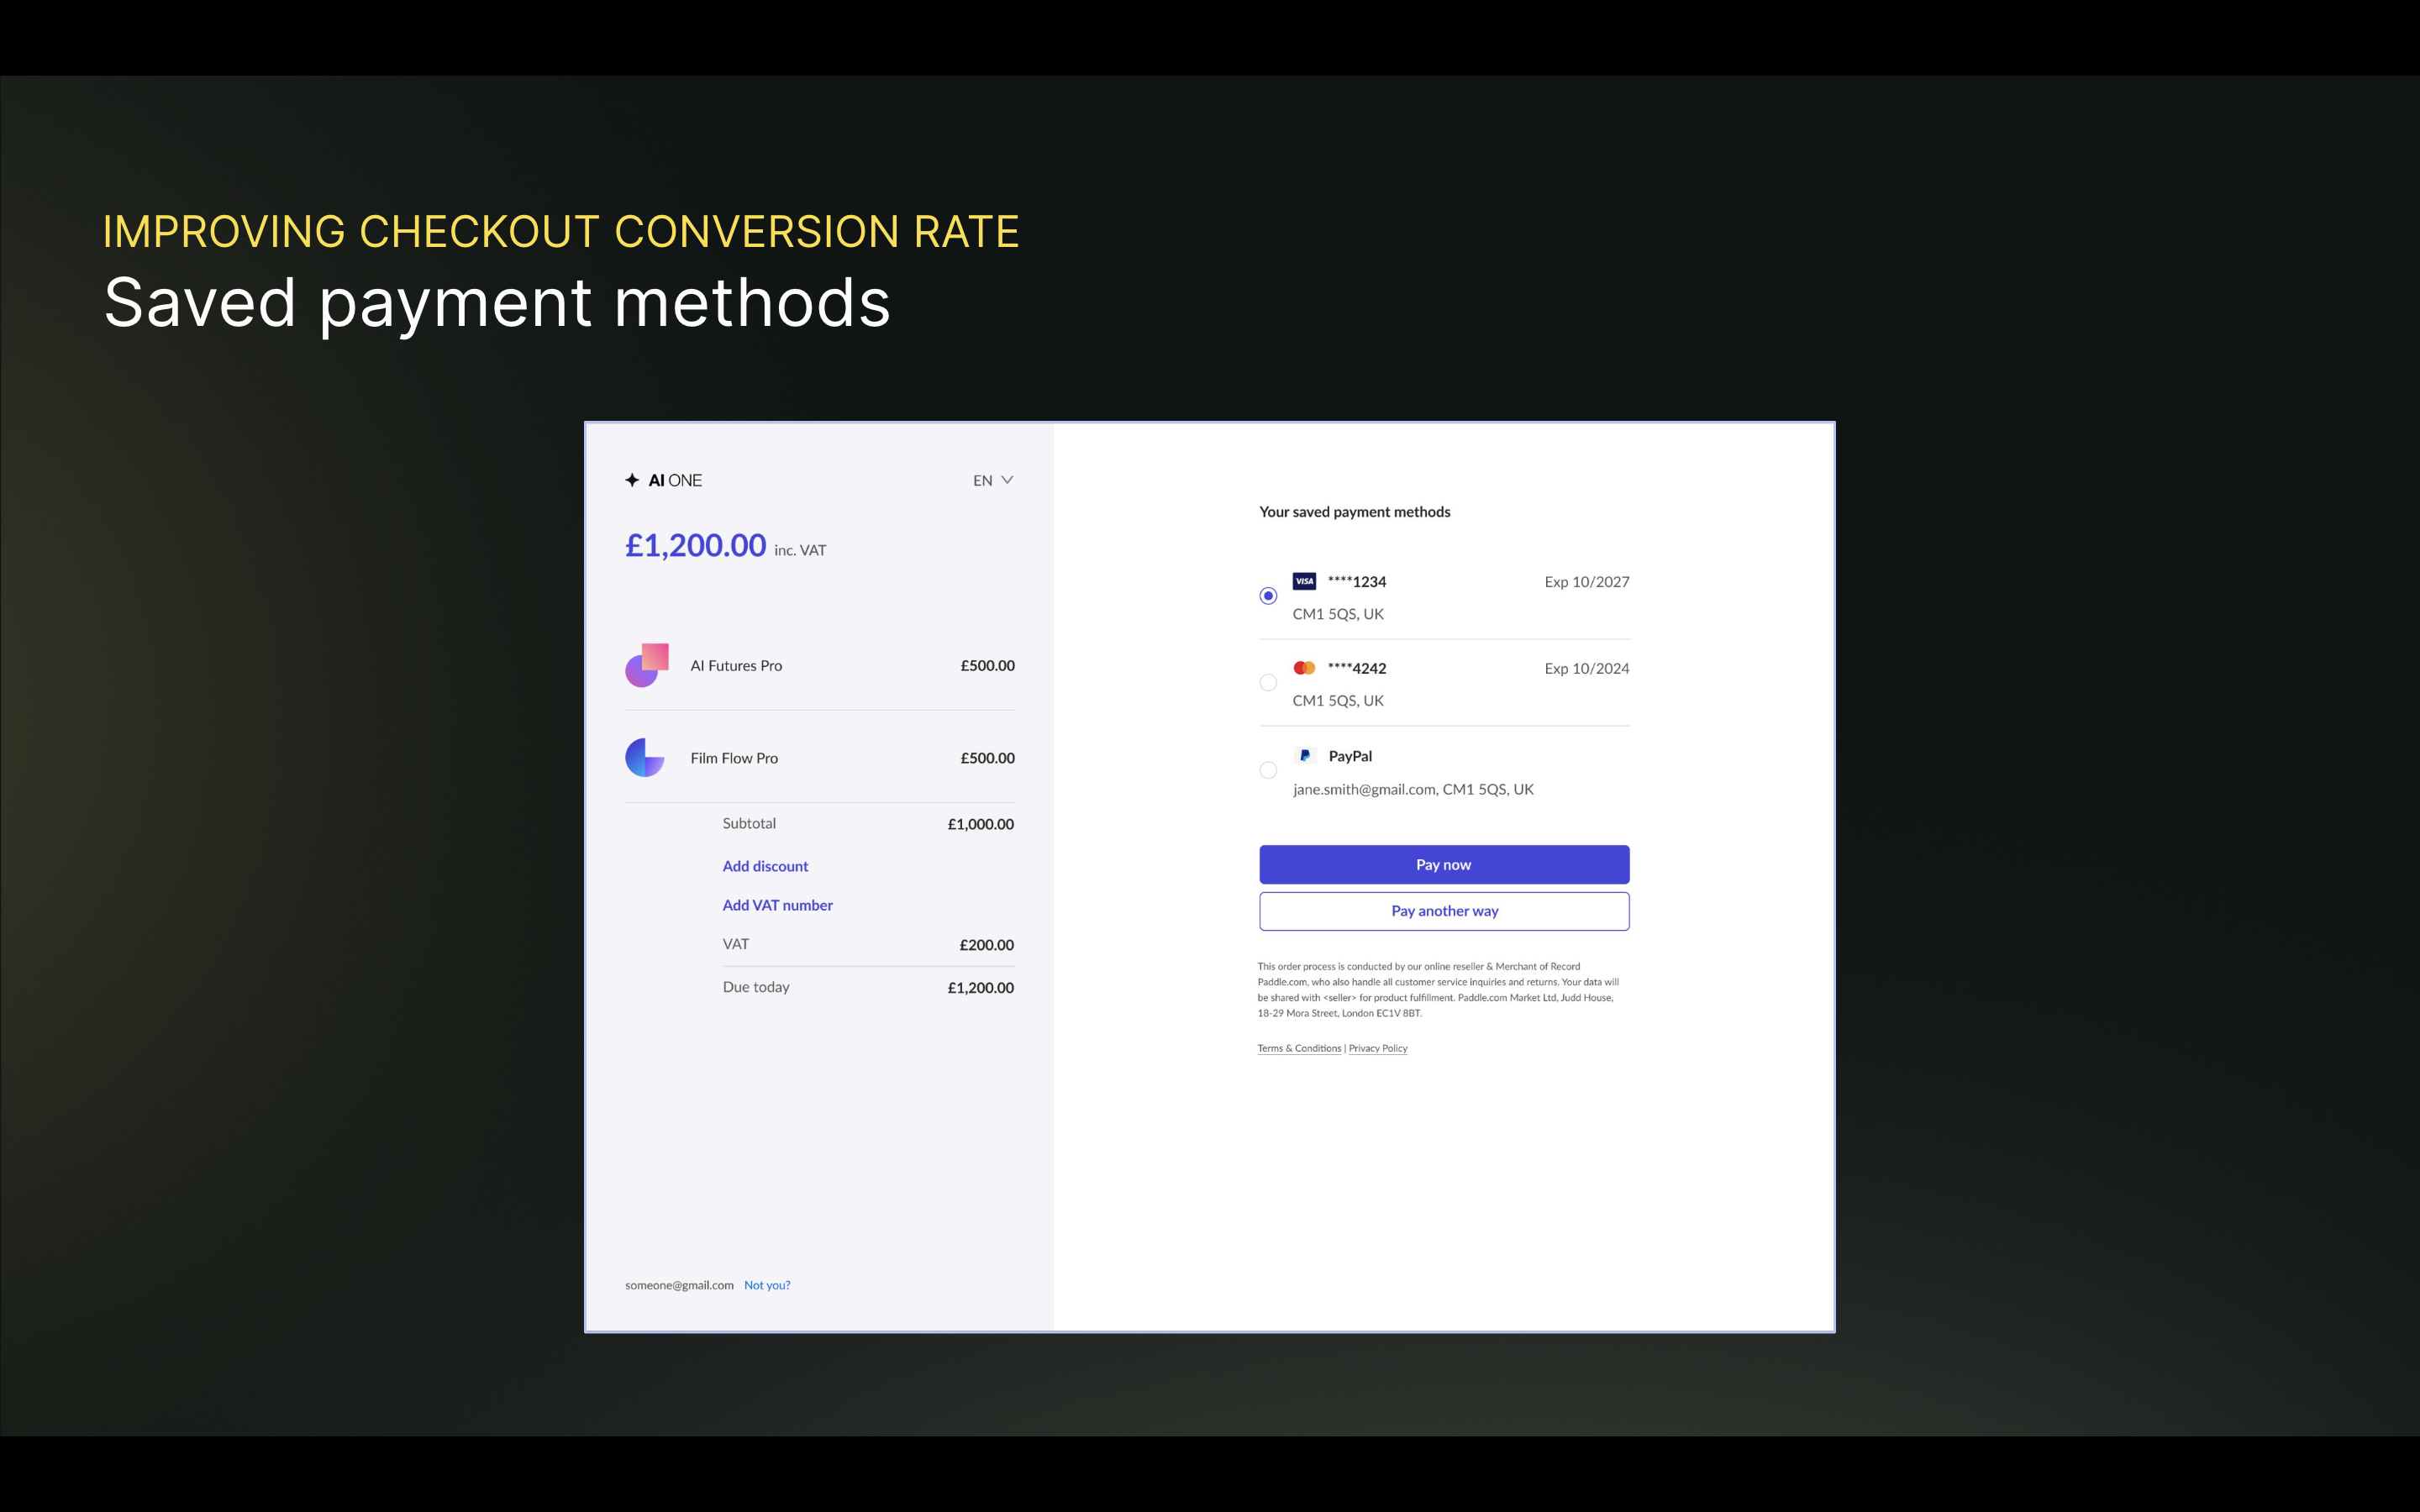Click the Pay another way button
The width and height of the screenshot is (2420, 1512).
1444,911
